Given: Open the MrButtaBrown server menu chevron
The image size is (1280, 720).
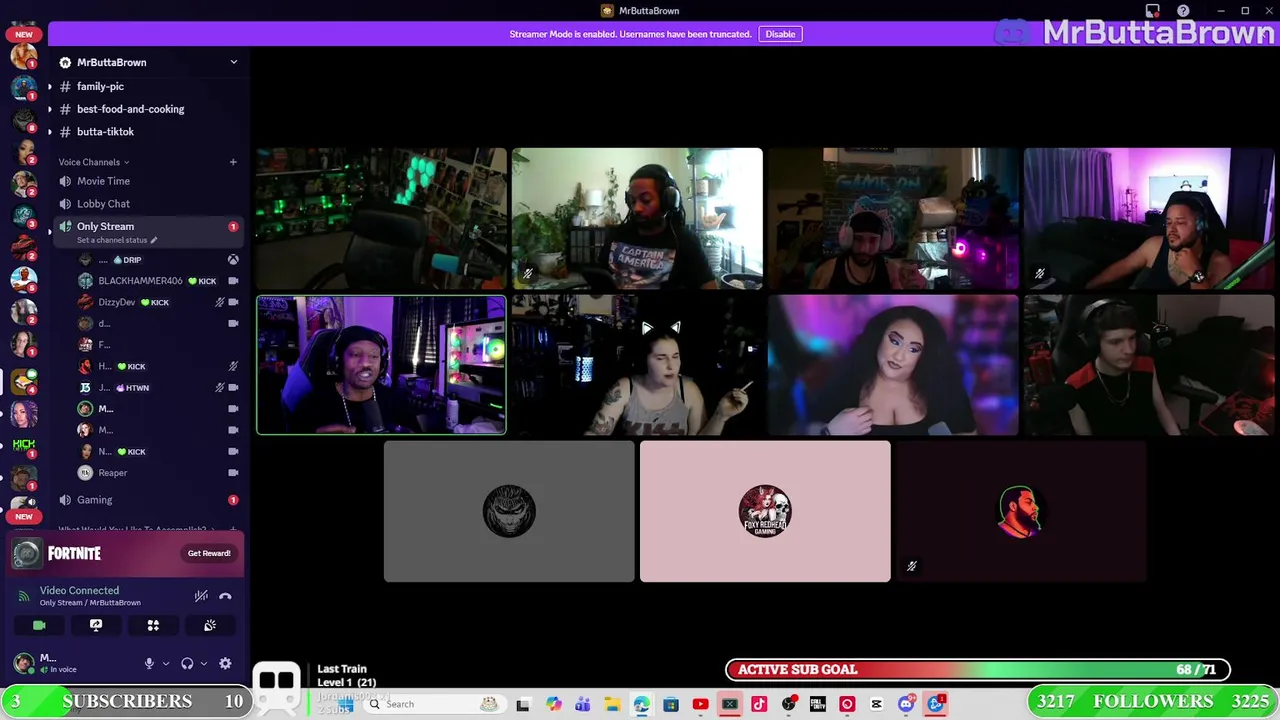Looking at the screenshot, I should pos(234,62).
